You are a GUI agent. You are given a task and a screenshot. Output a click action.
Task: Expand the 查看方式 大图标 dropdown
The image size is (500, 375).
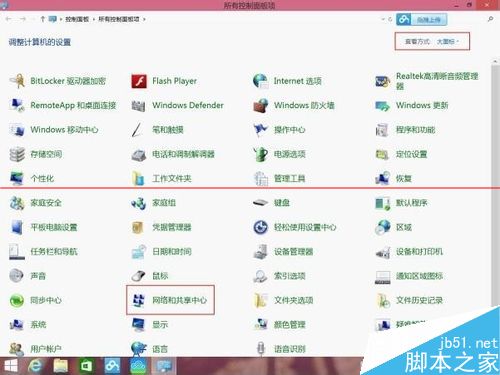point(448,41)
